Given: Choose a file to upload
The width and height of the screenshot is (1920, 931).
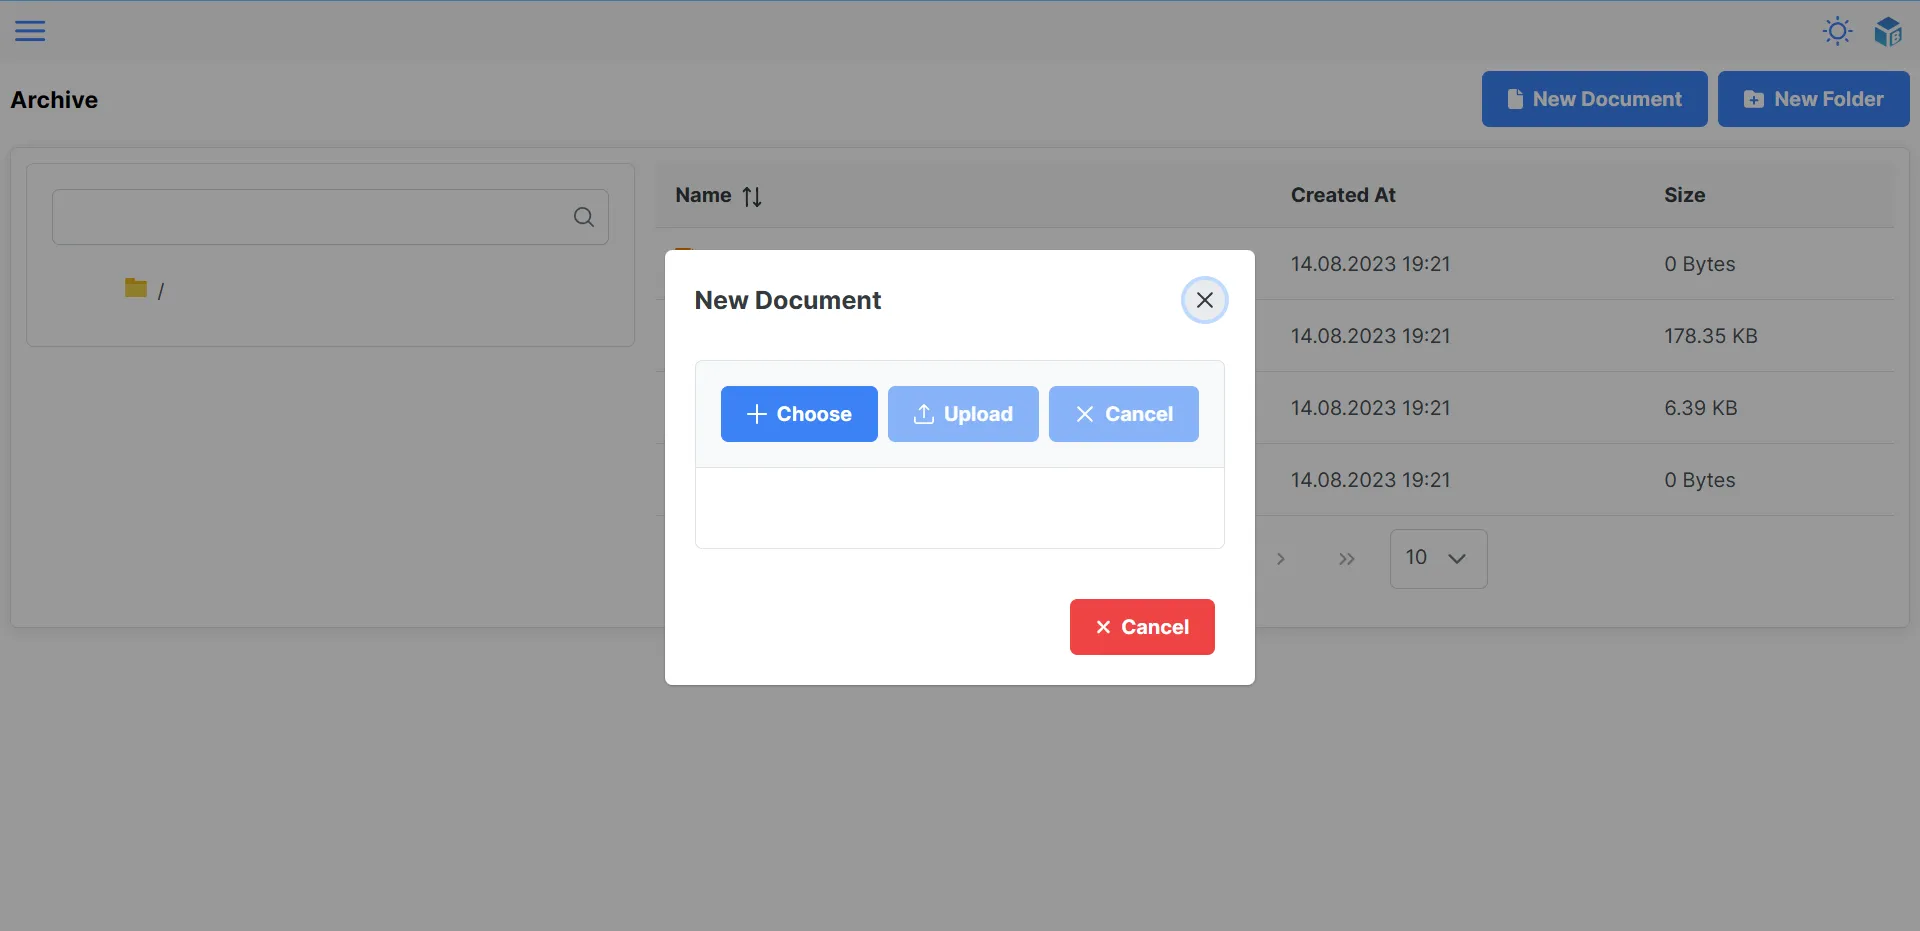Looking at the screenshot, I should coord(799,414).
